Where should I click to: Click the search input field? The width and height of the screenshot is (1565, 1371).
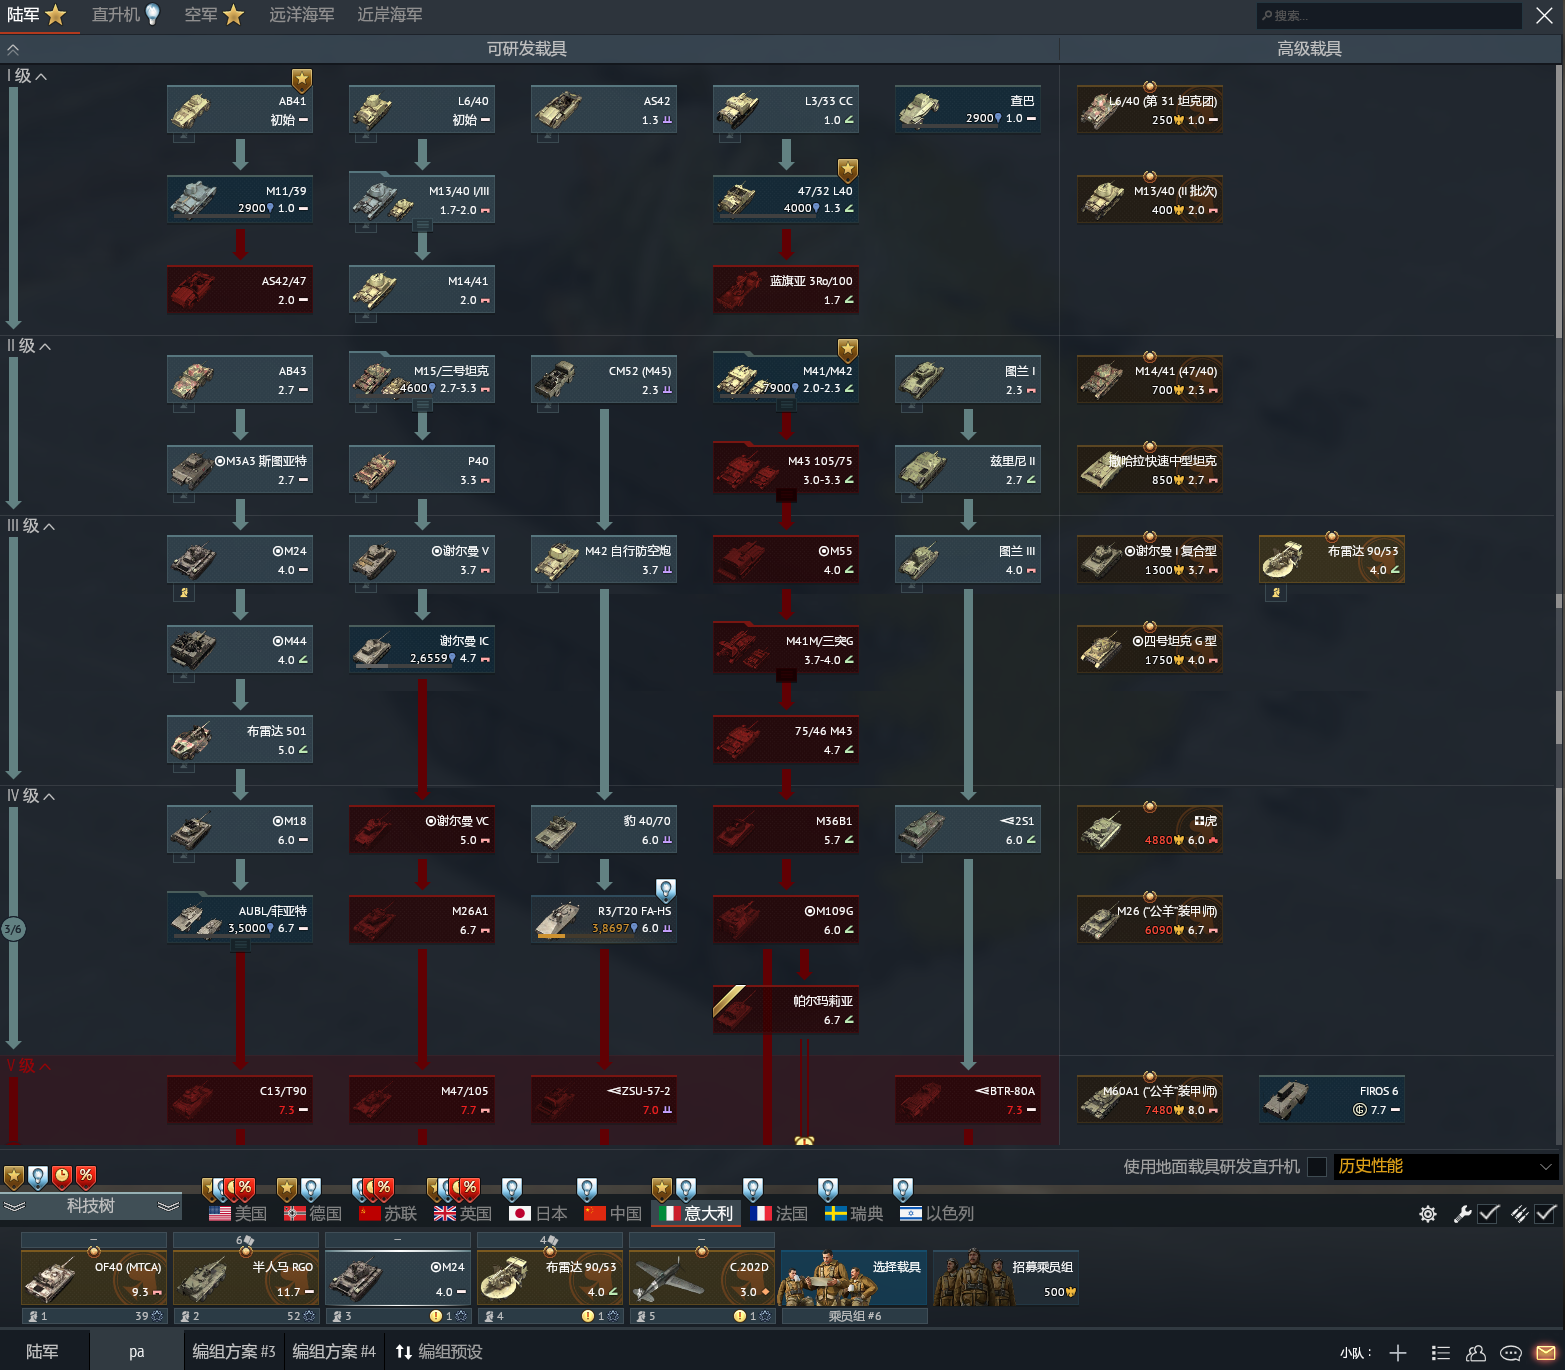[x=1389, y=15]
